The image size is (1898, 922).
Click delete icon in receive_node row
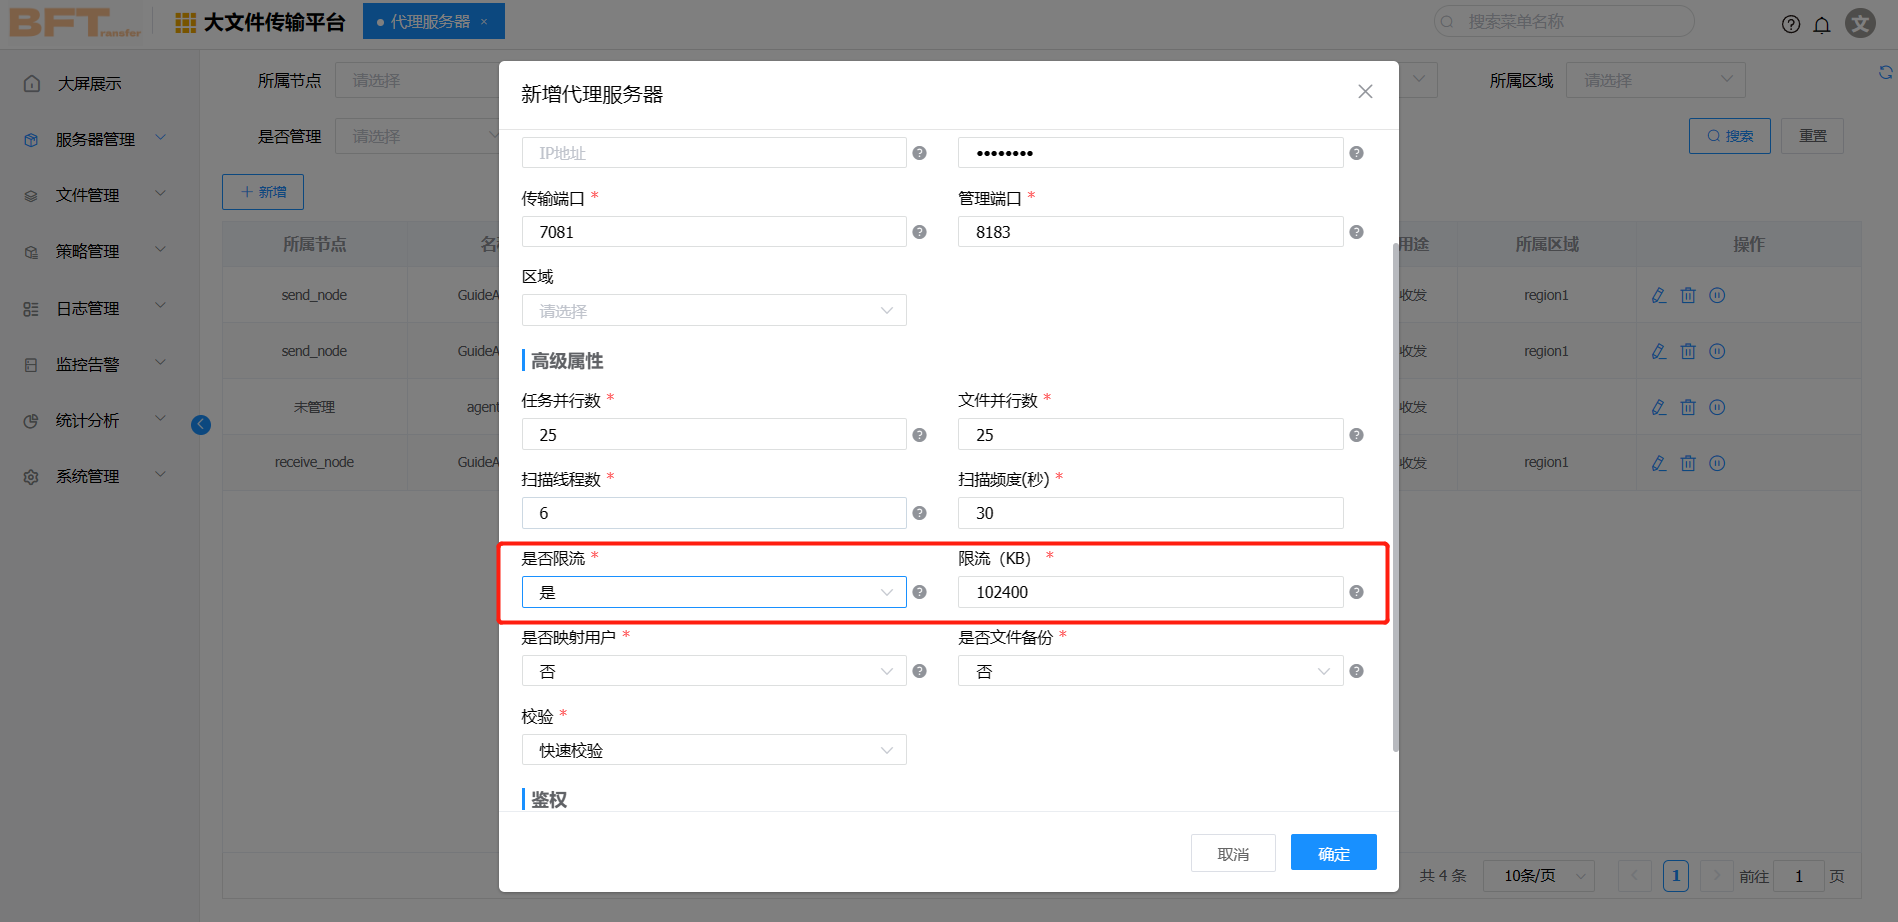(1688, 463)
